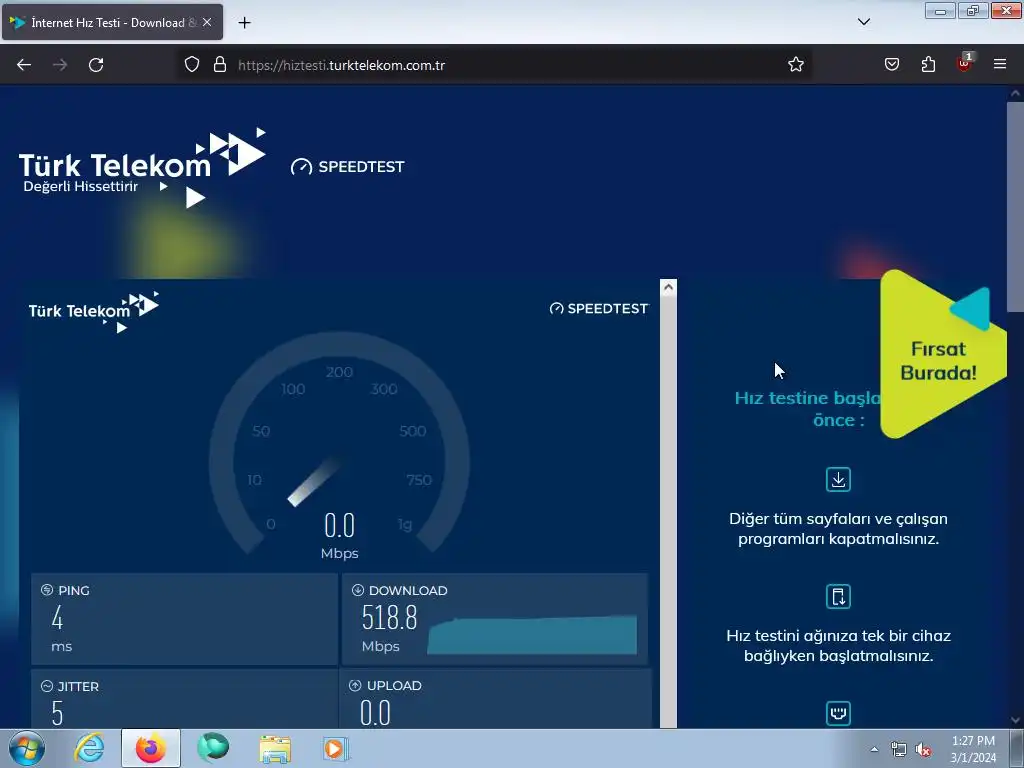Open Windows Media Player from taskbar
This screenshot has height=768, width=1024.
click(x=336, y=748)
